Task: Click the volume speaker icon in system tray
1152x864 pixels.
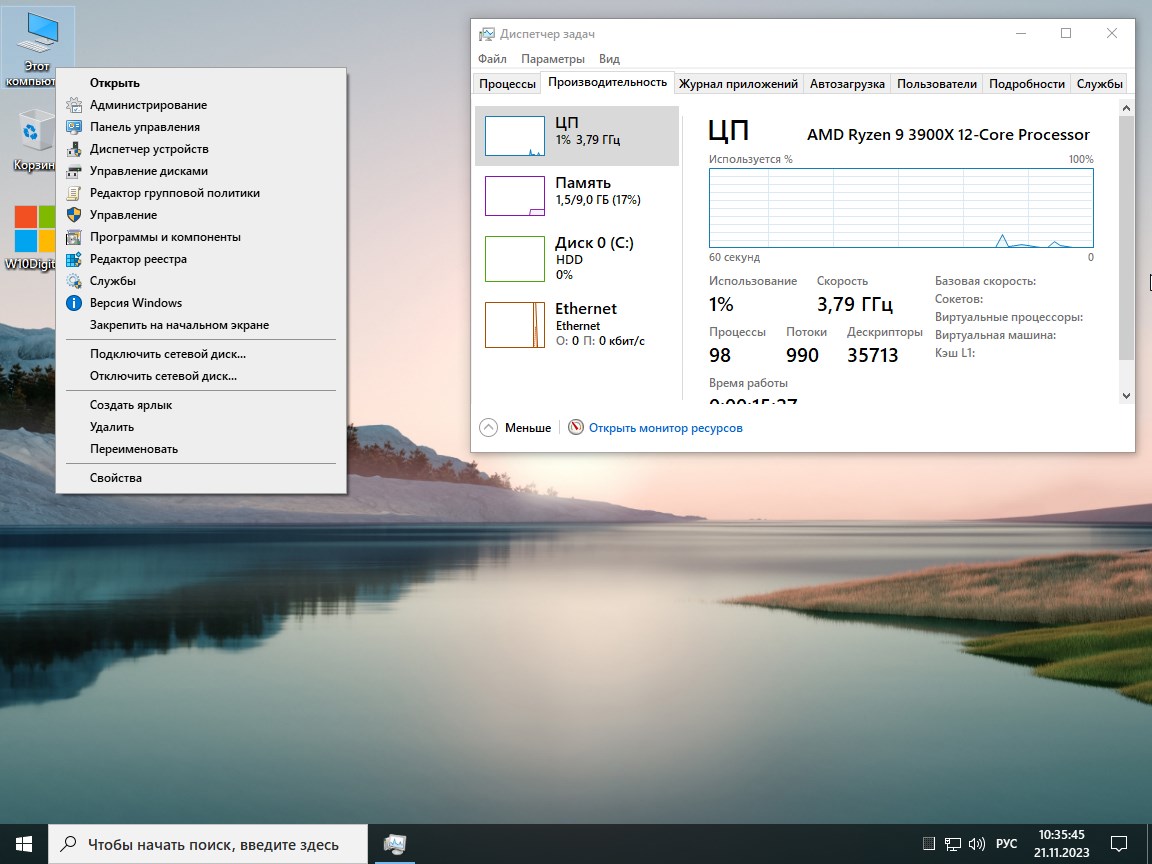Action: pos(976,844)
